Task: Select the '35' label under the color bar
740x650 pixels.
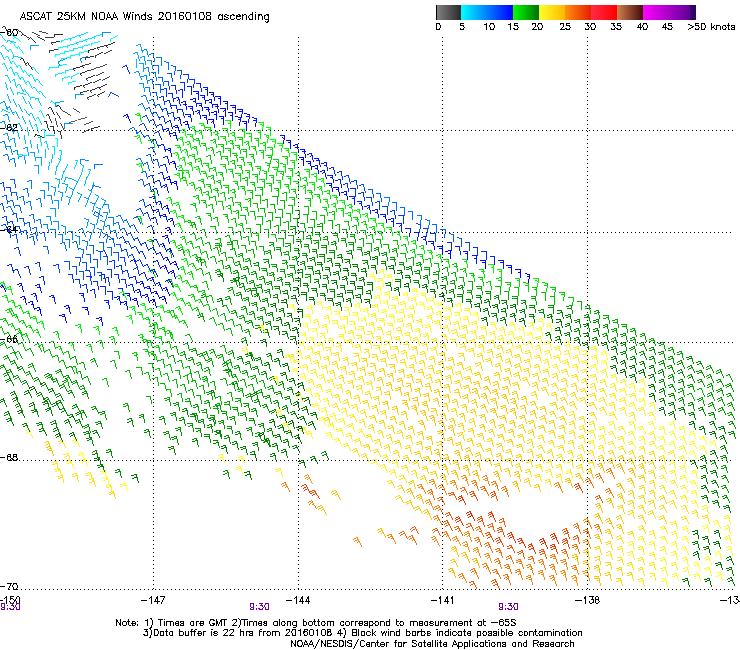Action: pyautogui.click(x=616, y=27)
